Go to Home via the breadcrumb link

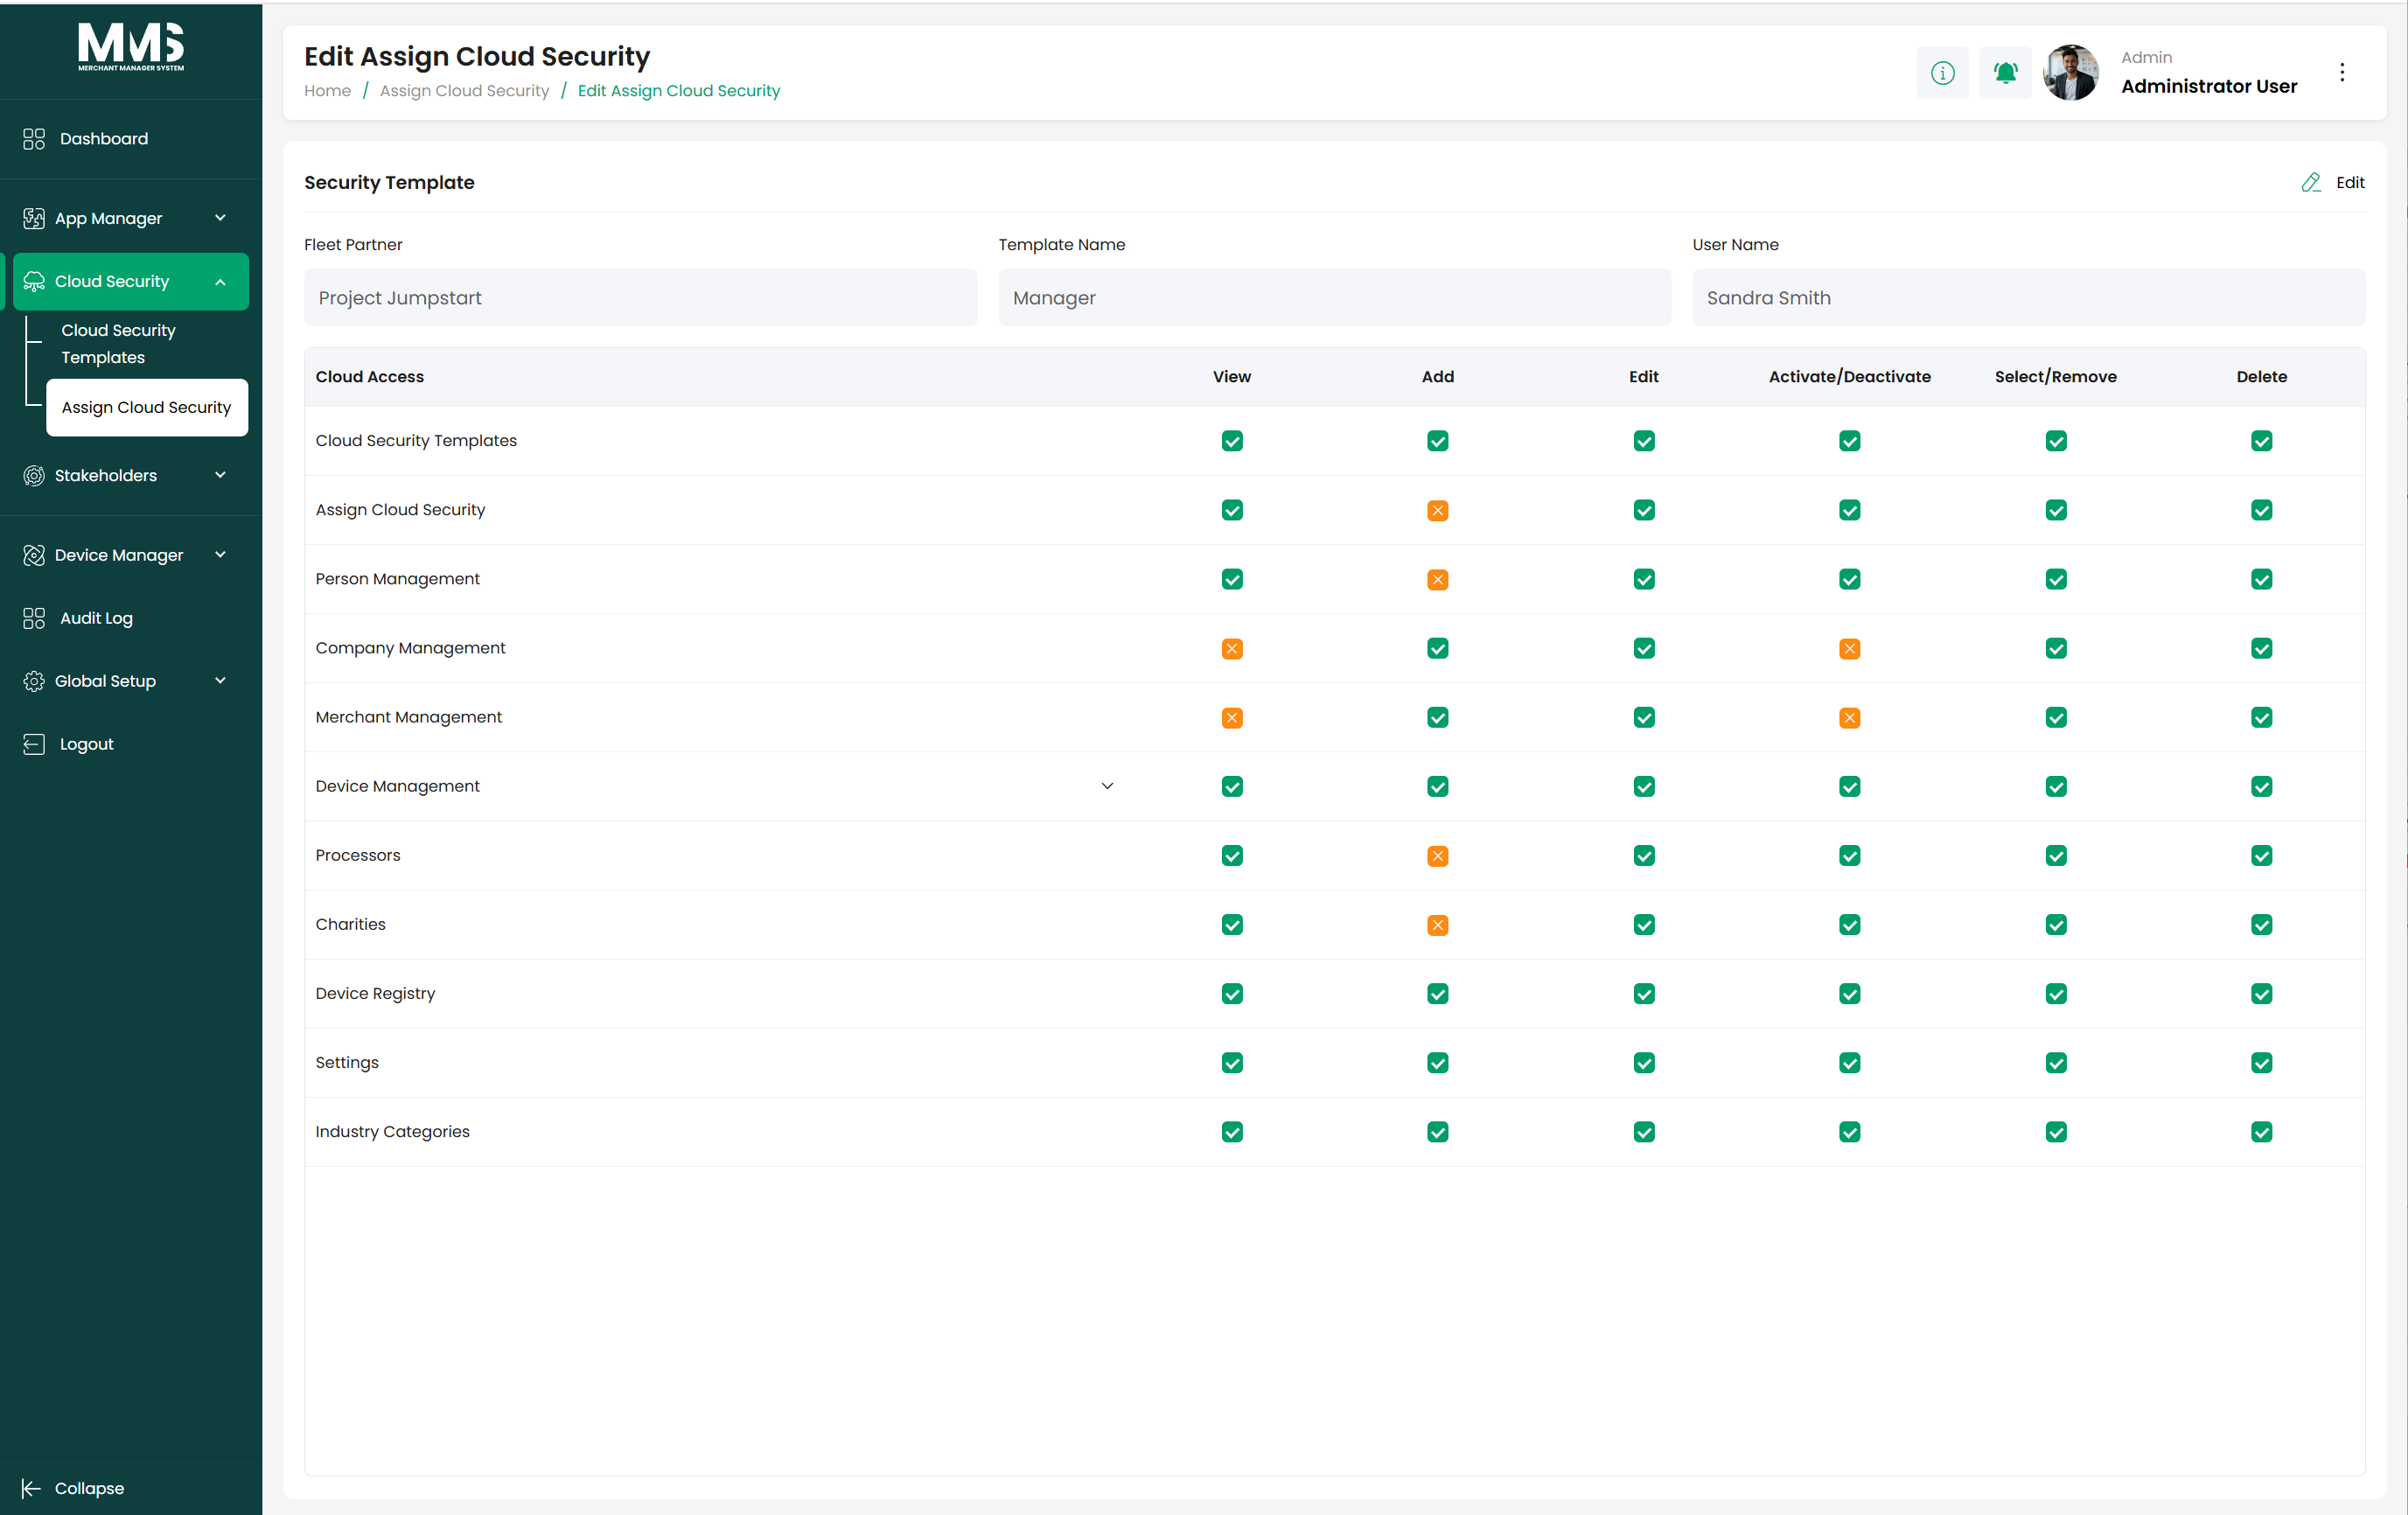coord(327,90)
